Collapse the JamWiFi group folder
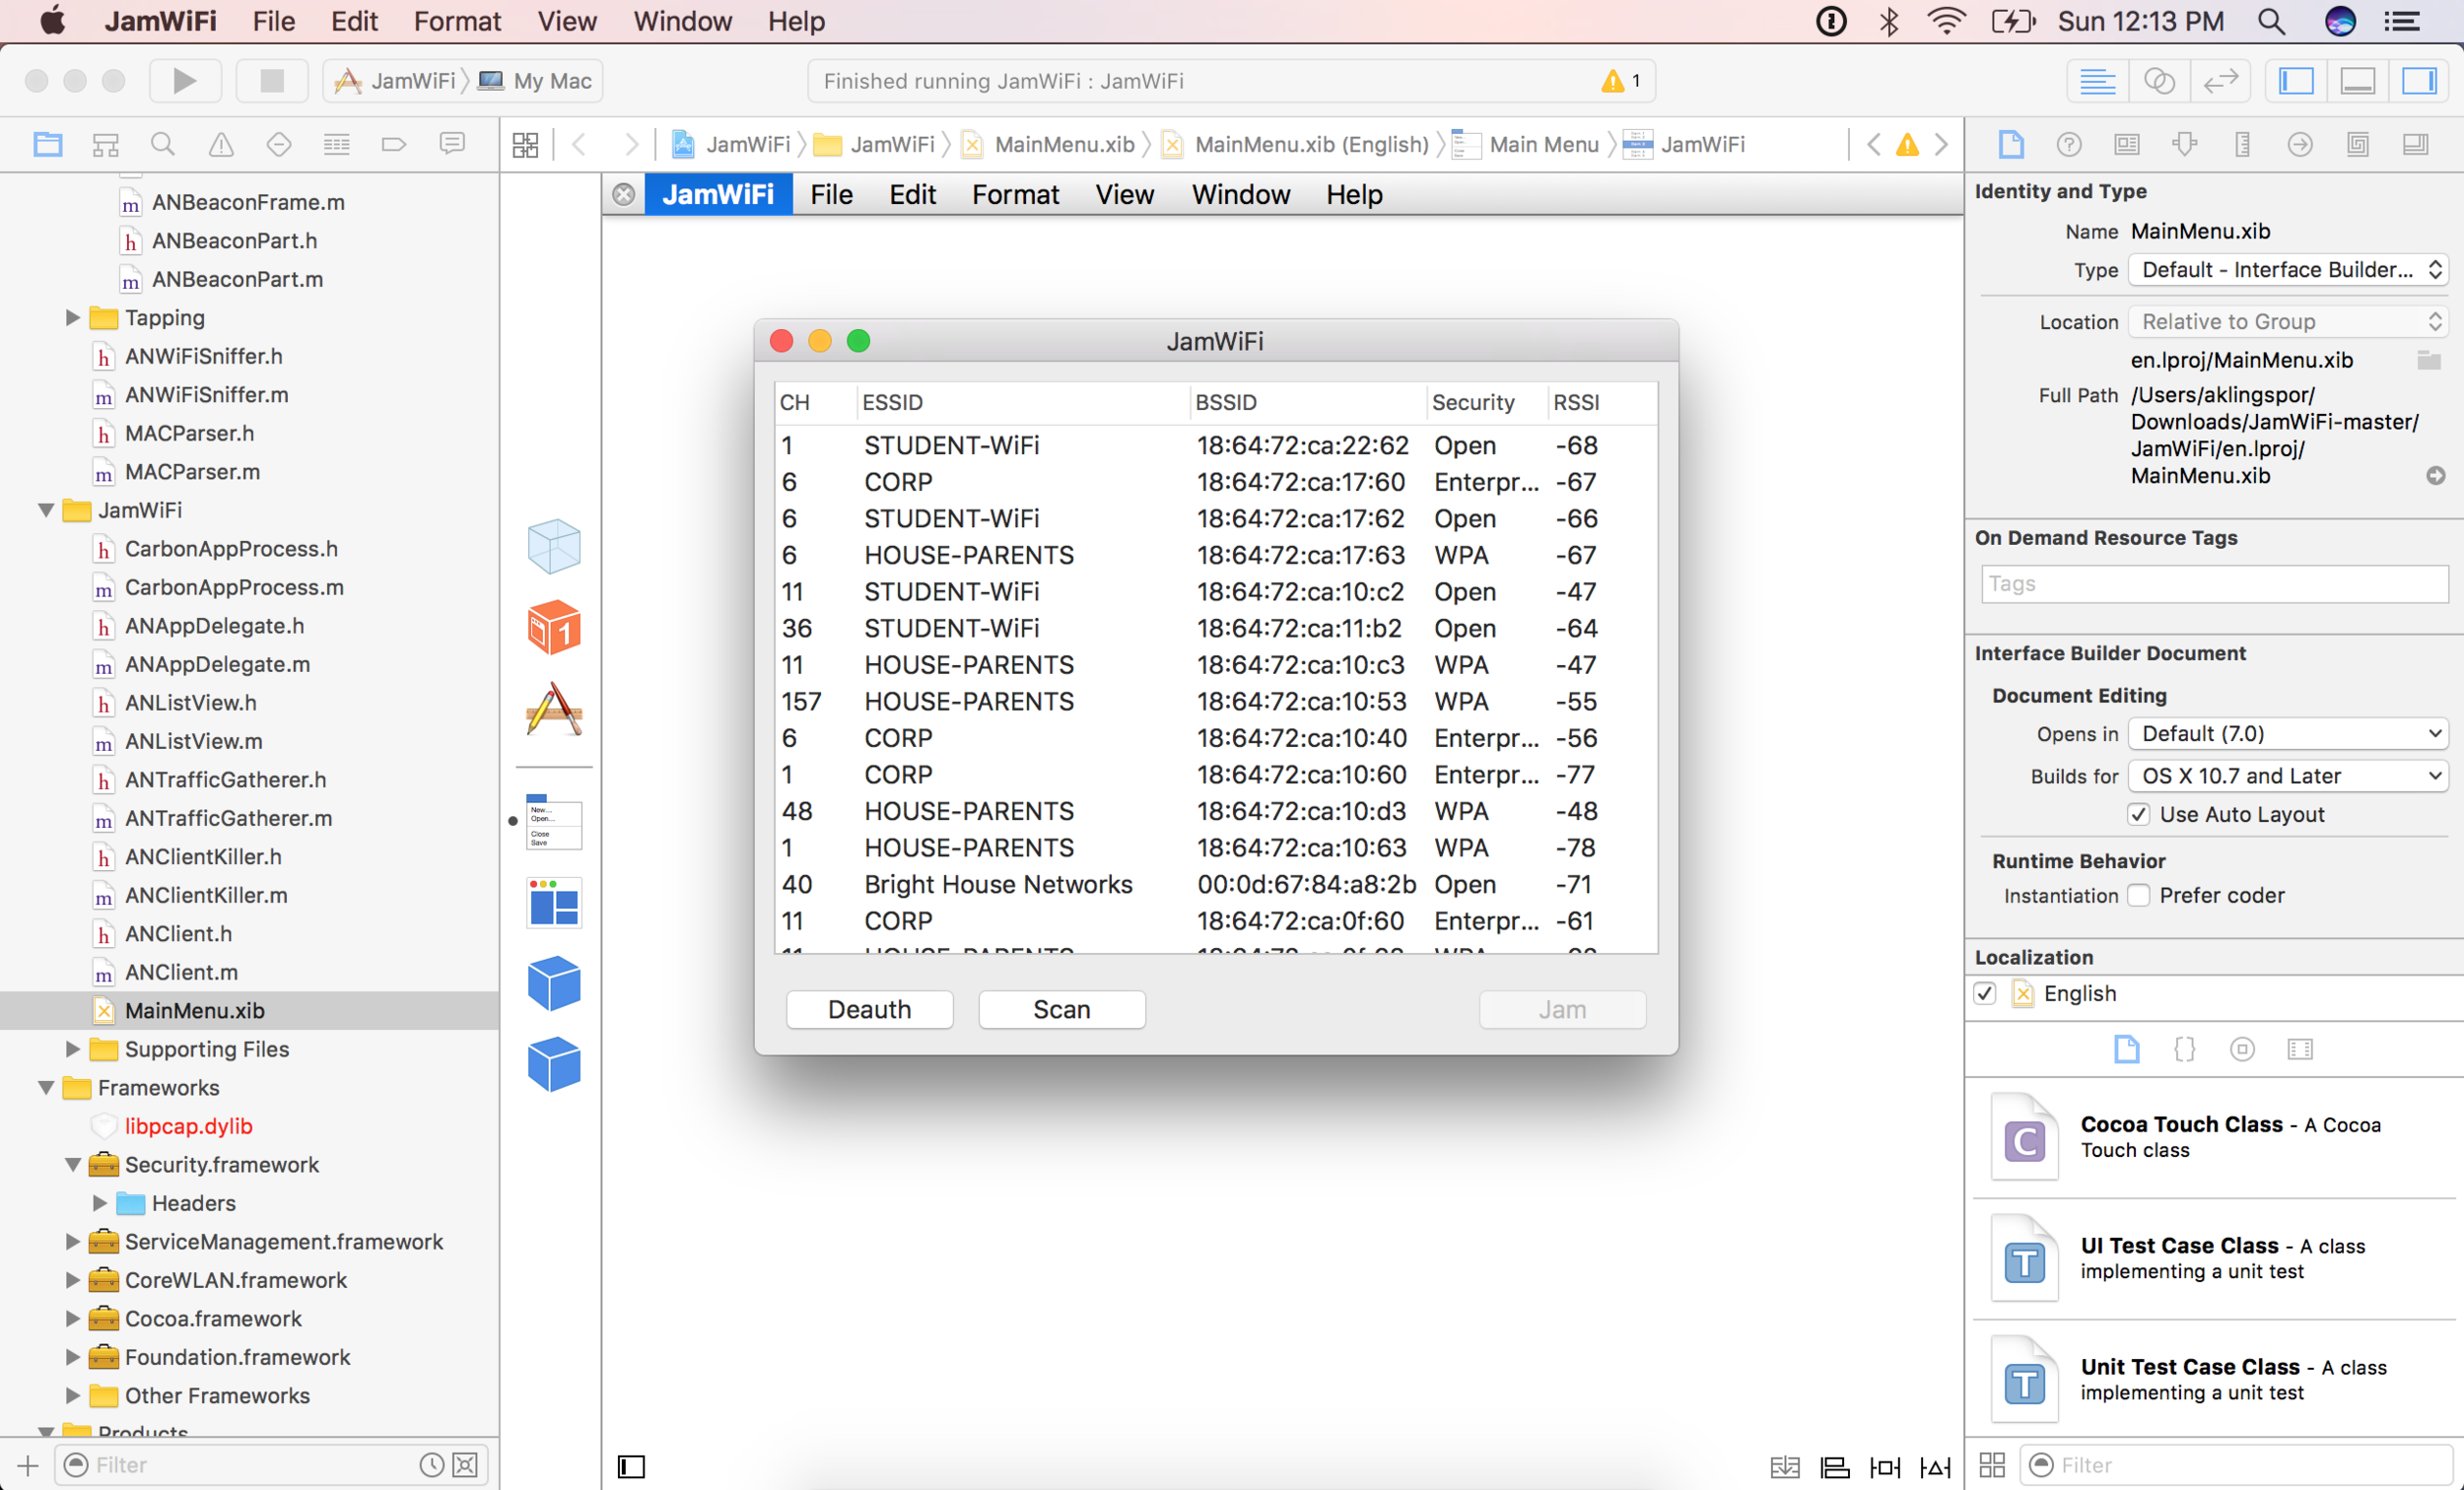This screenshot has height=1490, width=2464. pyautogui.click(x=46, y=510)
